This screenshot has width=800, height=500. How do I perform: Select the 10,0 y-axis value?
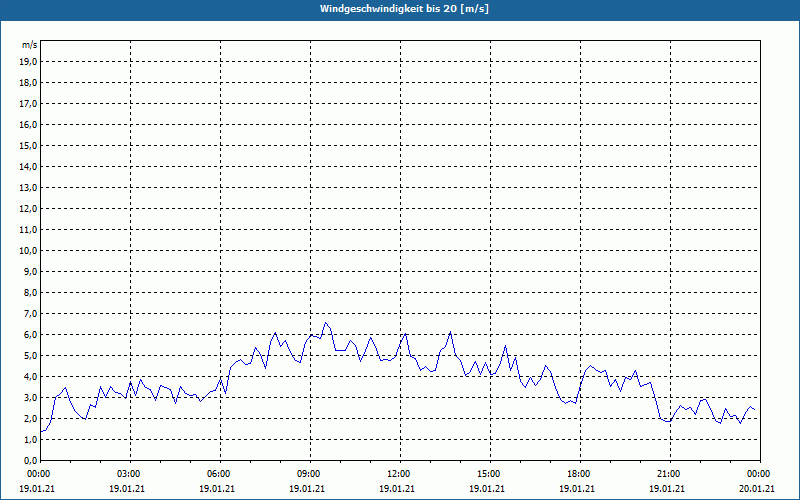point(28,251)
